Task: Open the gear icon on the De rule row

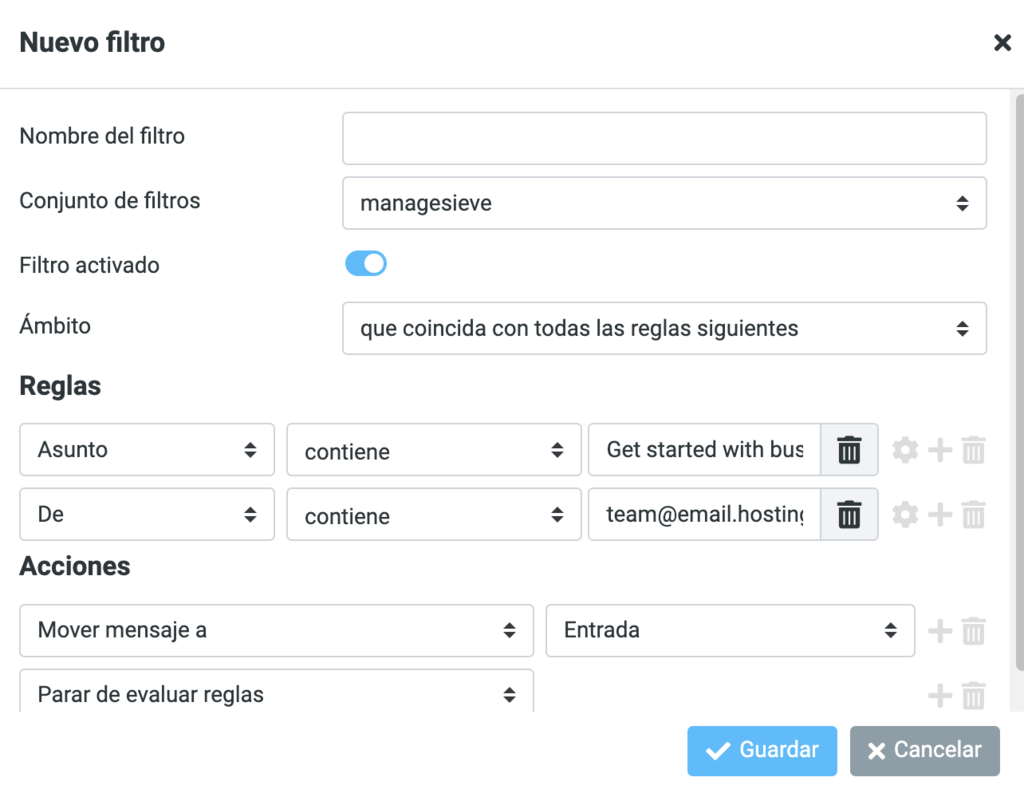Action: pos(905,514)
